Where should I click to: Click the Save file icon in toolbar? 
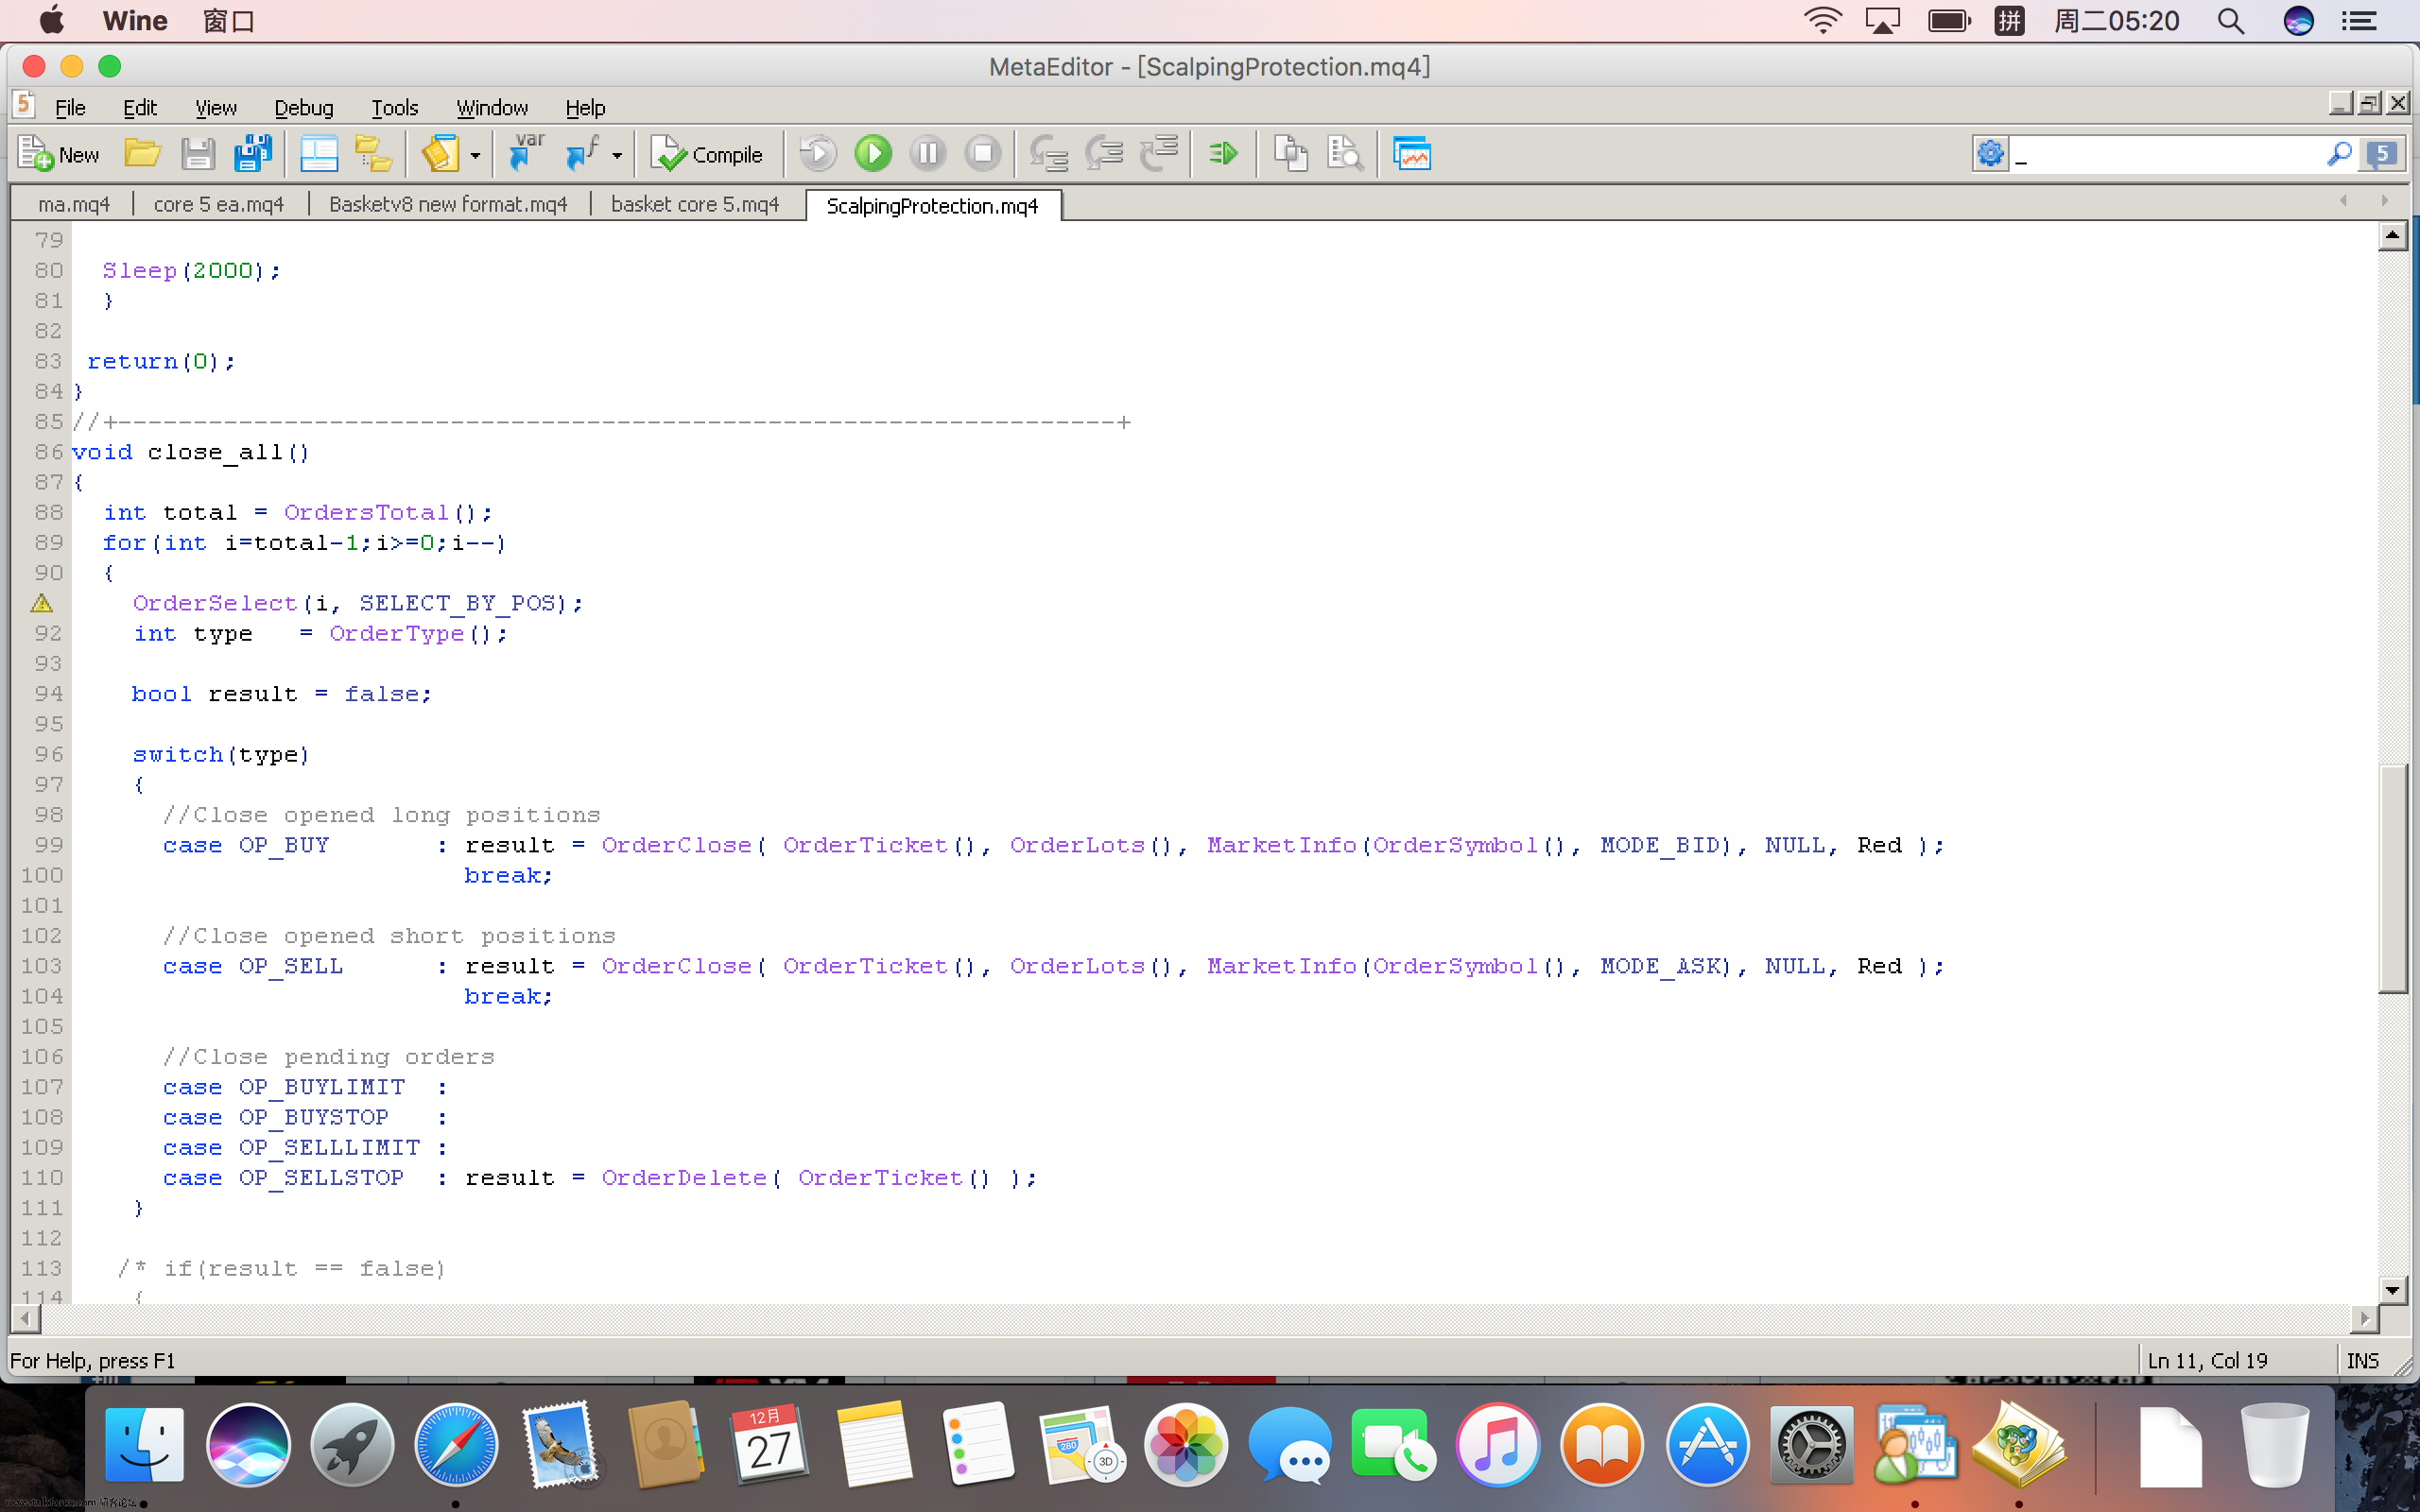point(199,155)
